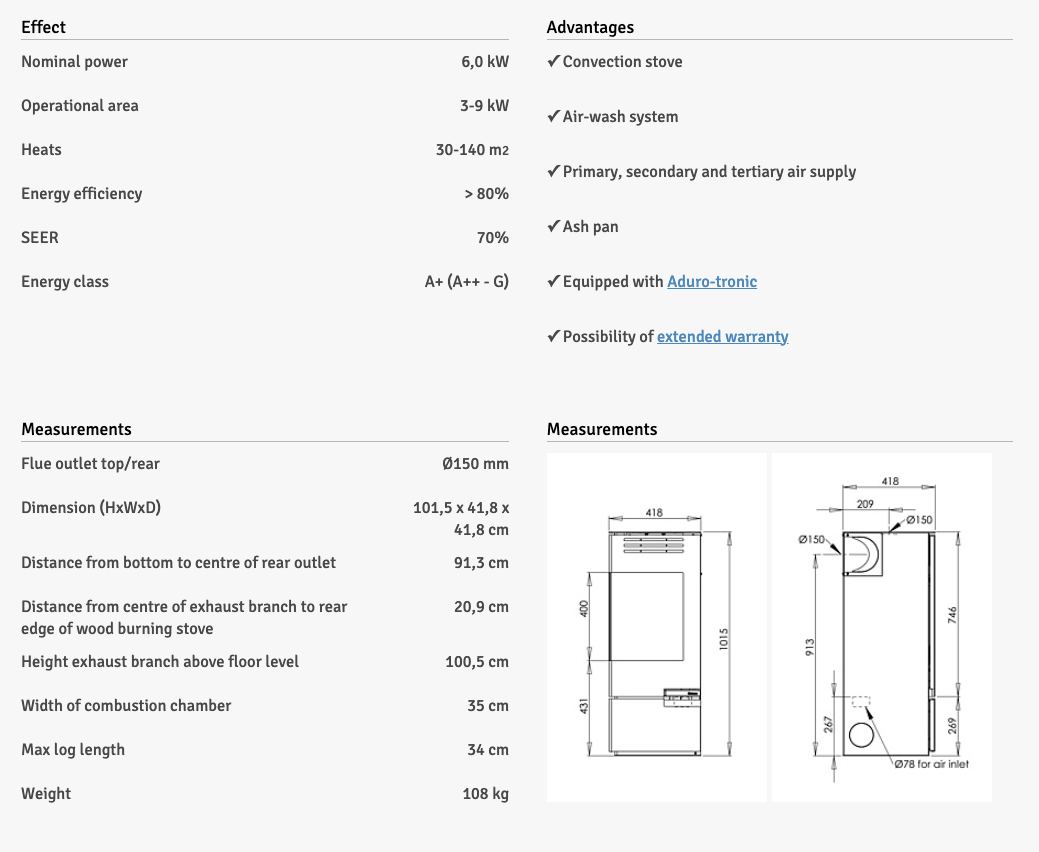Open the front view stove dimension drawing
Image resolution: width=1039 pixels, height=852 pixels.
(657, 627)
